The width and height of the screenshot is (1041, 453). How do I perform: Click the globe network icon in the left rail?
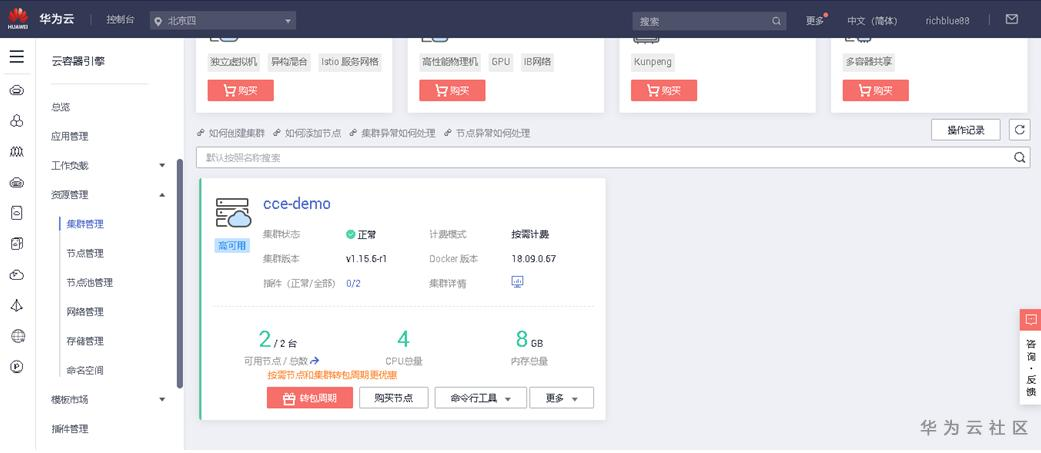[x=18, y=336]
